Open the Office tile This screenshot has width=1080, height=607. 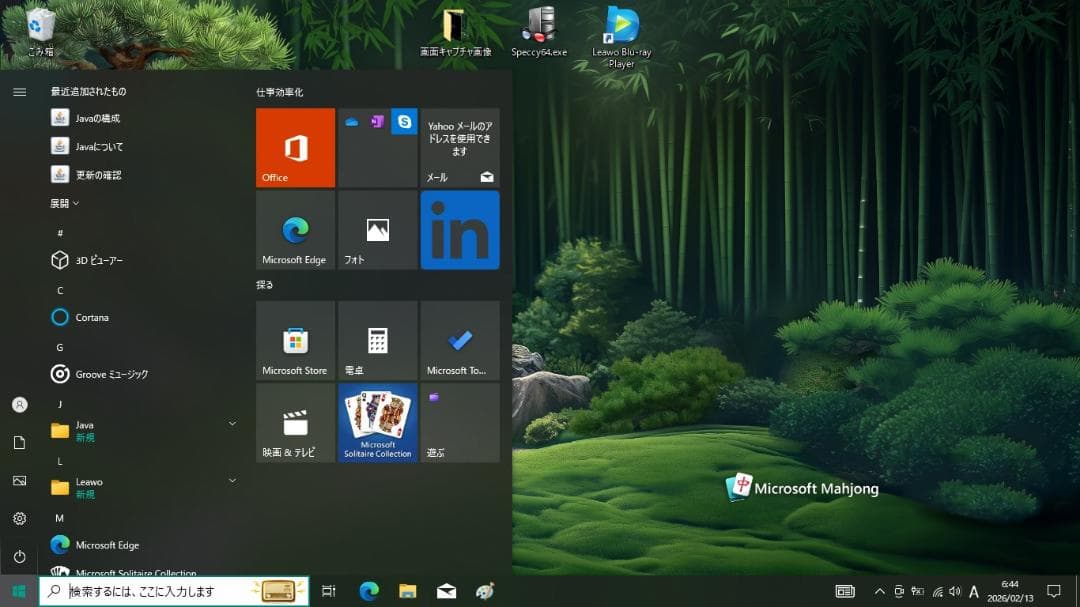[x=295, y=148]
